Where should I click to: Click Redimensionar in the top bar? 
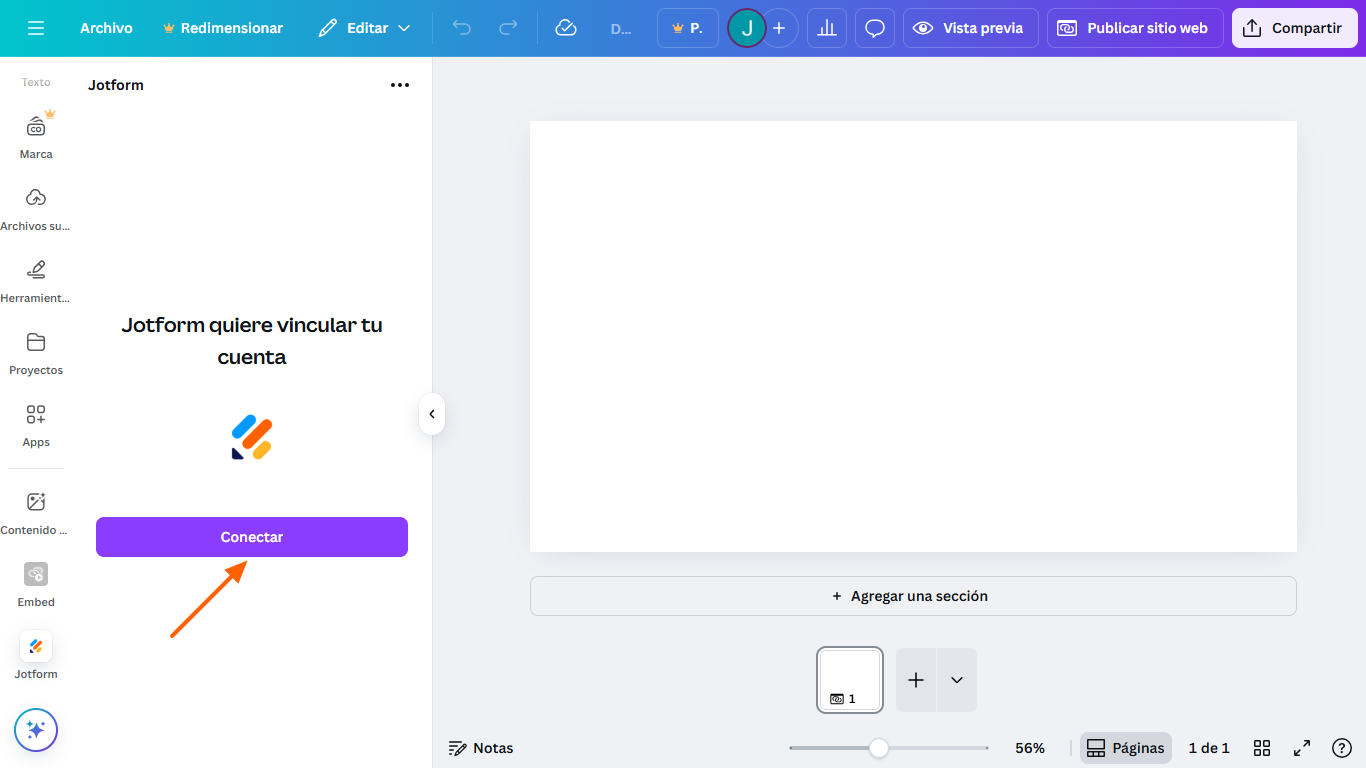(x=223, y=28)
